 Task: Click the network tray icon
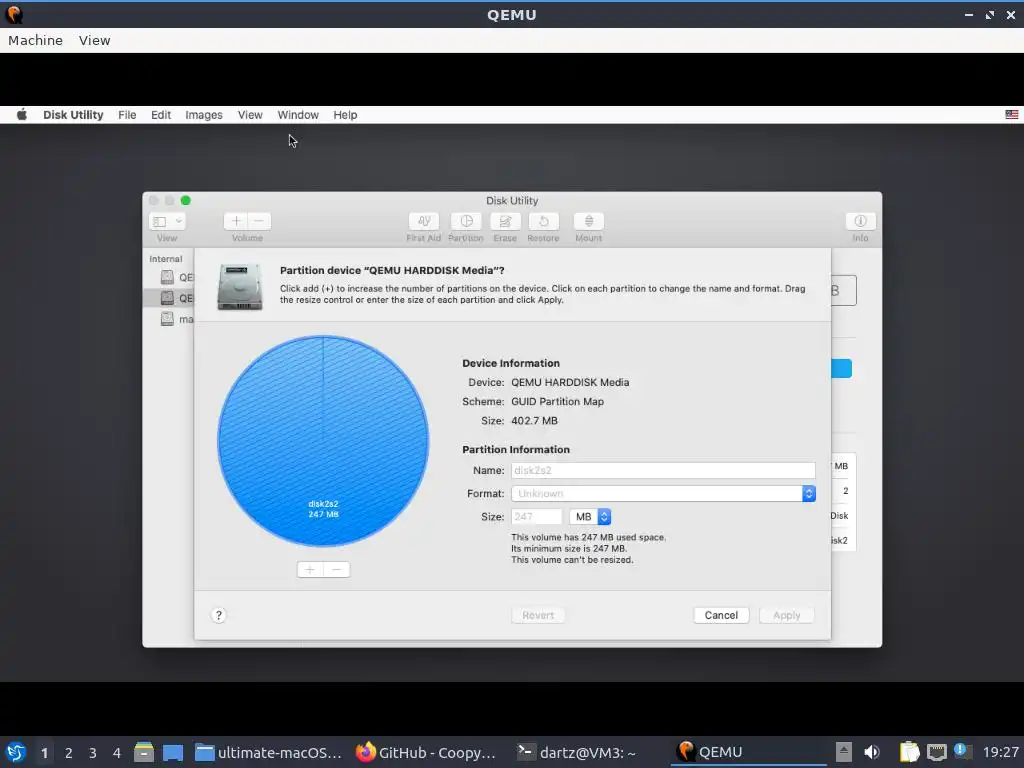(x=936, y=752)
